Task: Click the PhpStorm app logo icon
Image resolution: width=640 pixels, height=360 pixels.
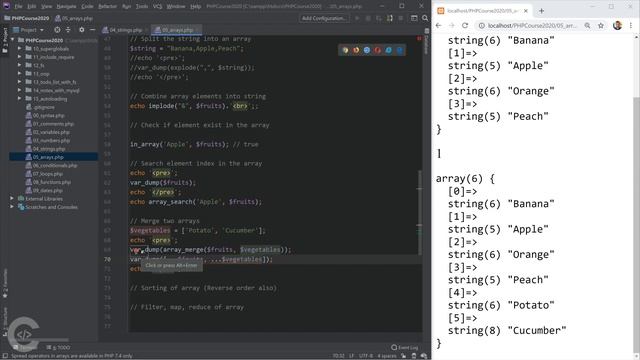Action: [6, 6]
